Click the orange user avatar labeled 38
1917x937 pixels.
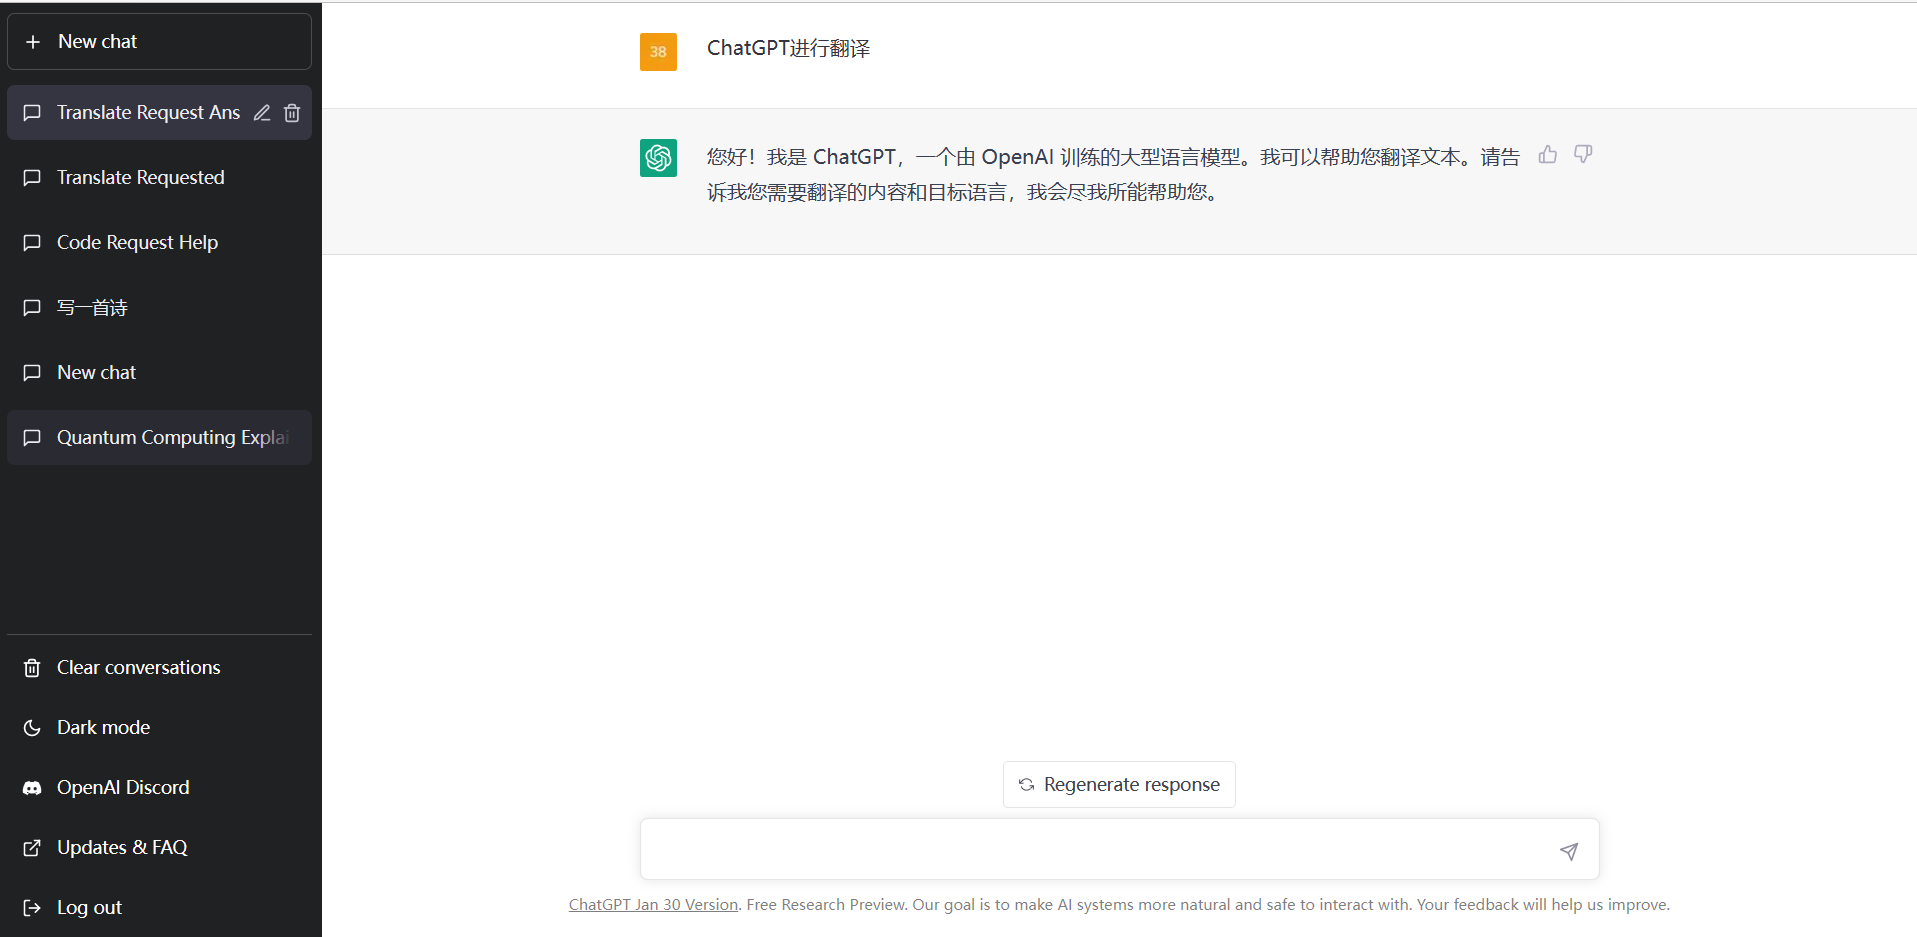point(658,52)
